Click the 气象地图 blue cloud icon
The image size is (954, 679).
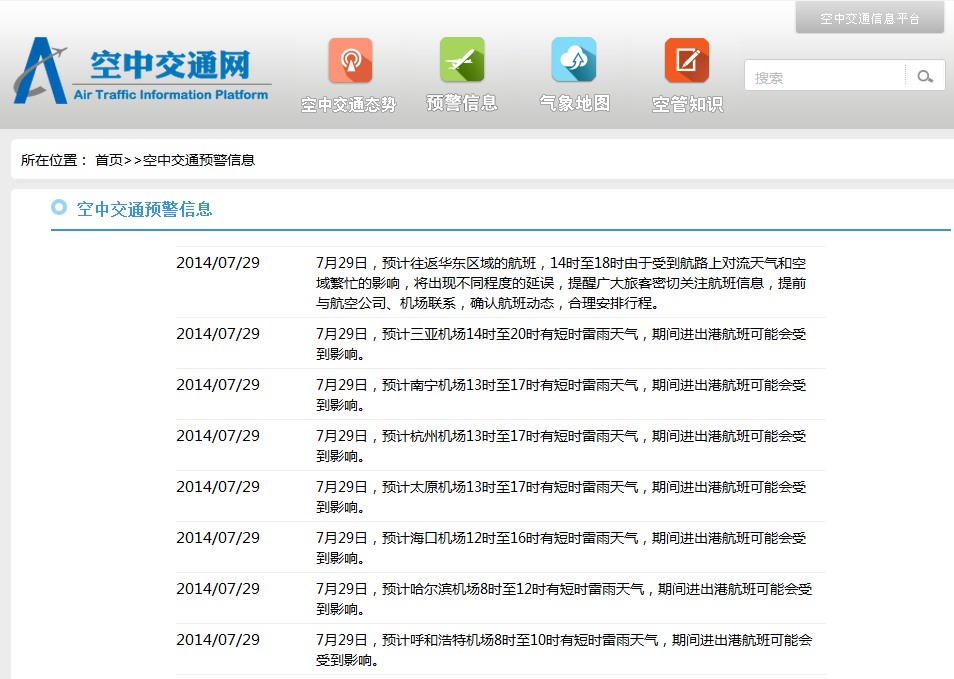(574, 60)
